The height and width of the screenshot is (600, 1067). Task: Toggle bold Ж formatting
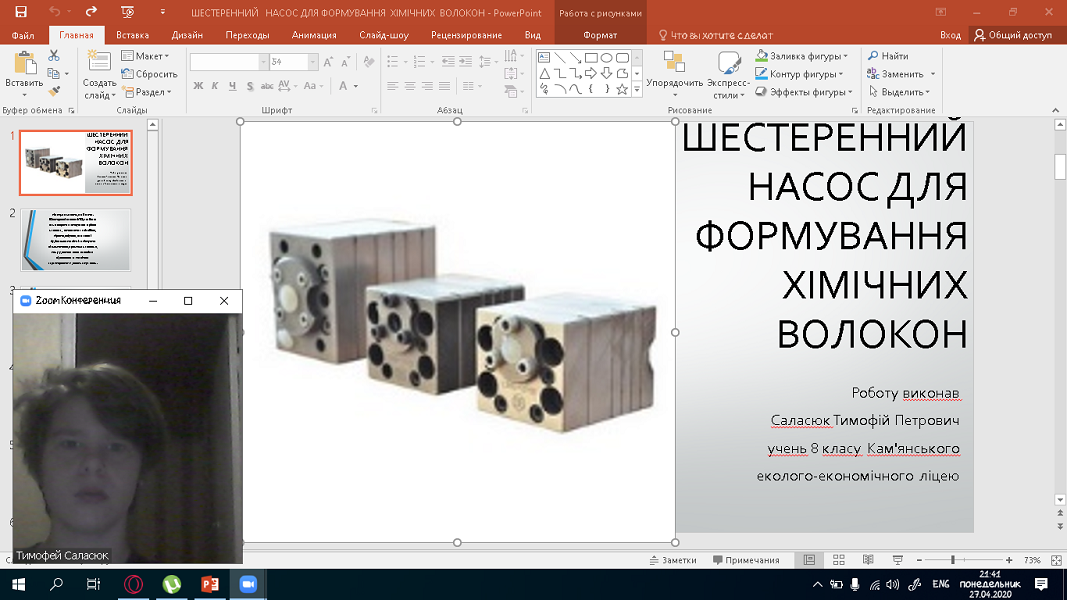click(x=198, y=86)
